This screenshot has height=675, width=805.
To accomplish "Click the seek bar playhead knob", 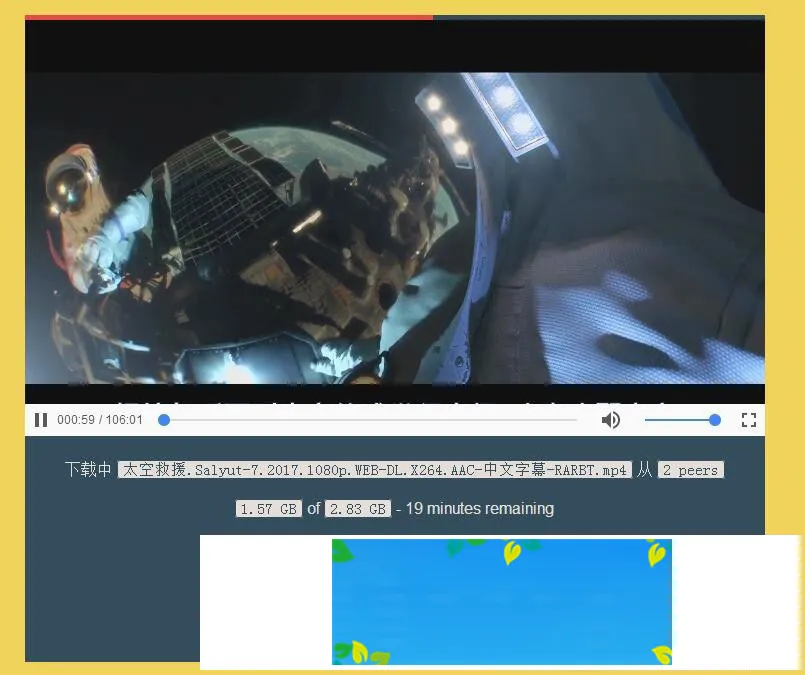I will [164, 420].
